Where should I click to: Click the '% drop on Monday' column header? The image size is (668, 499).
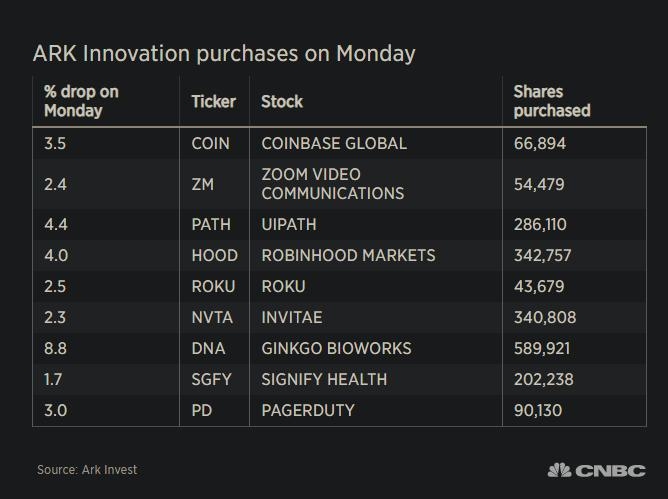coord(81,101)
